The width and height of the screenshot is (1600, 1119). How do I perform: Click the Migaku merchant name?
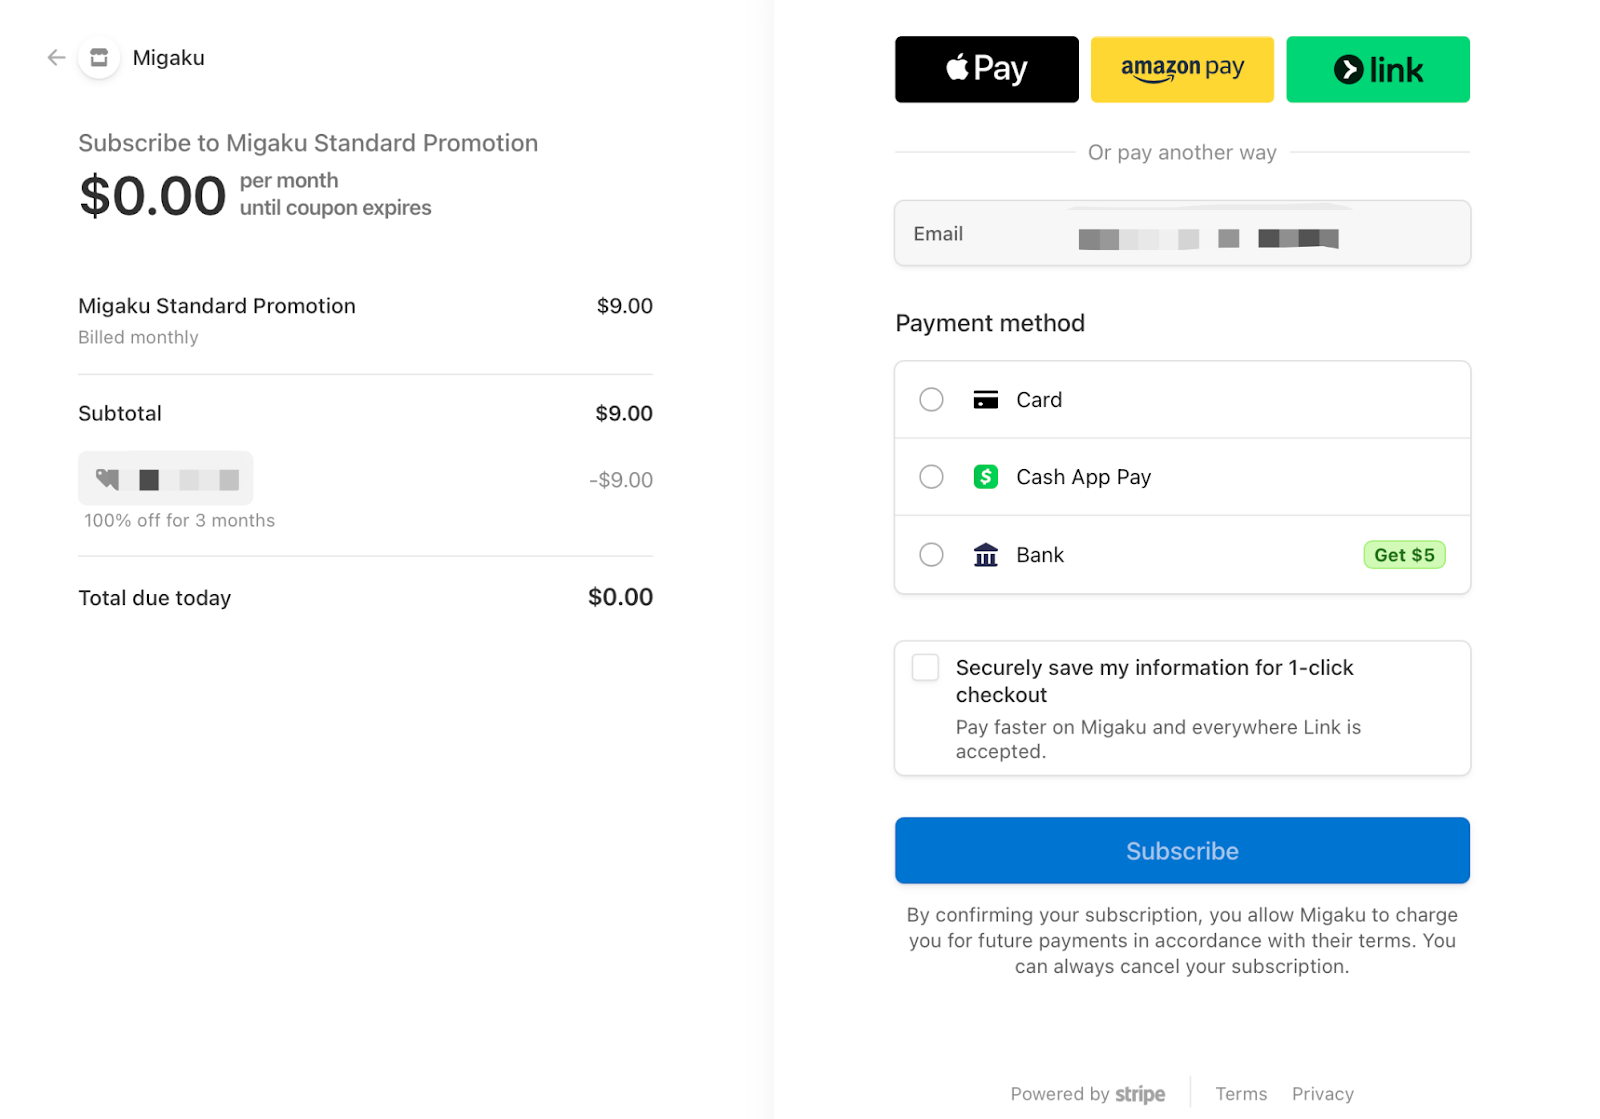tap(168, 58)
